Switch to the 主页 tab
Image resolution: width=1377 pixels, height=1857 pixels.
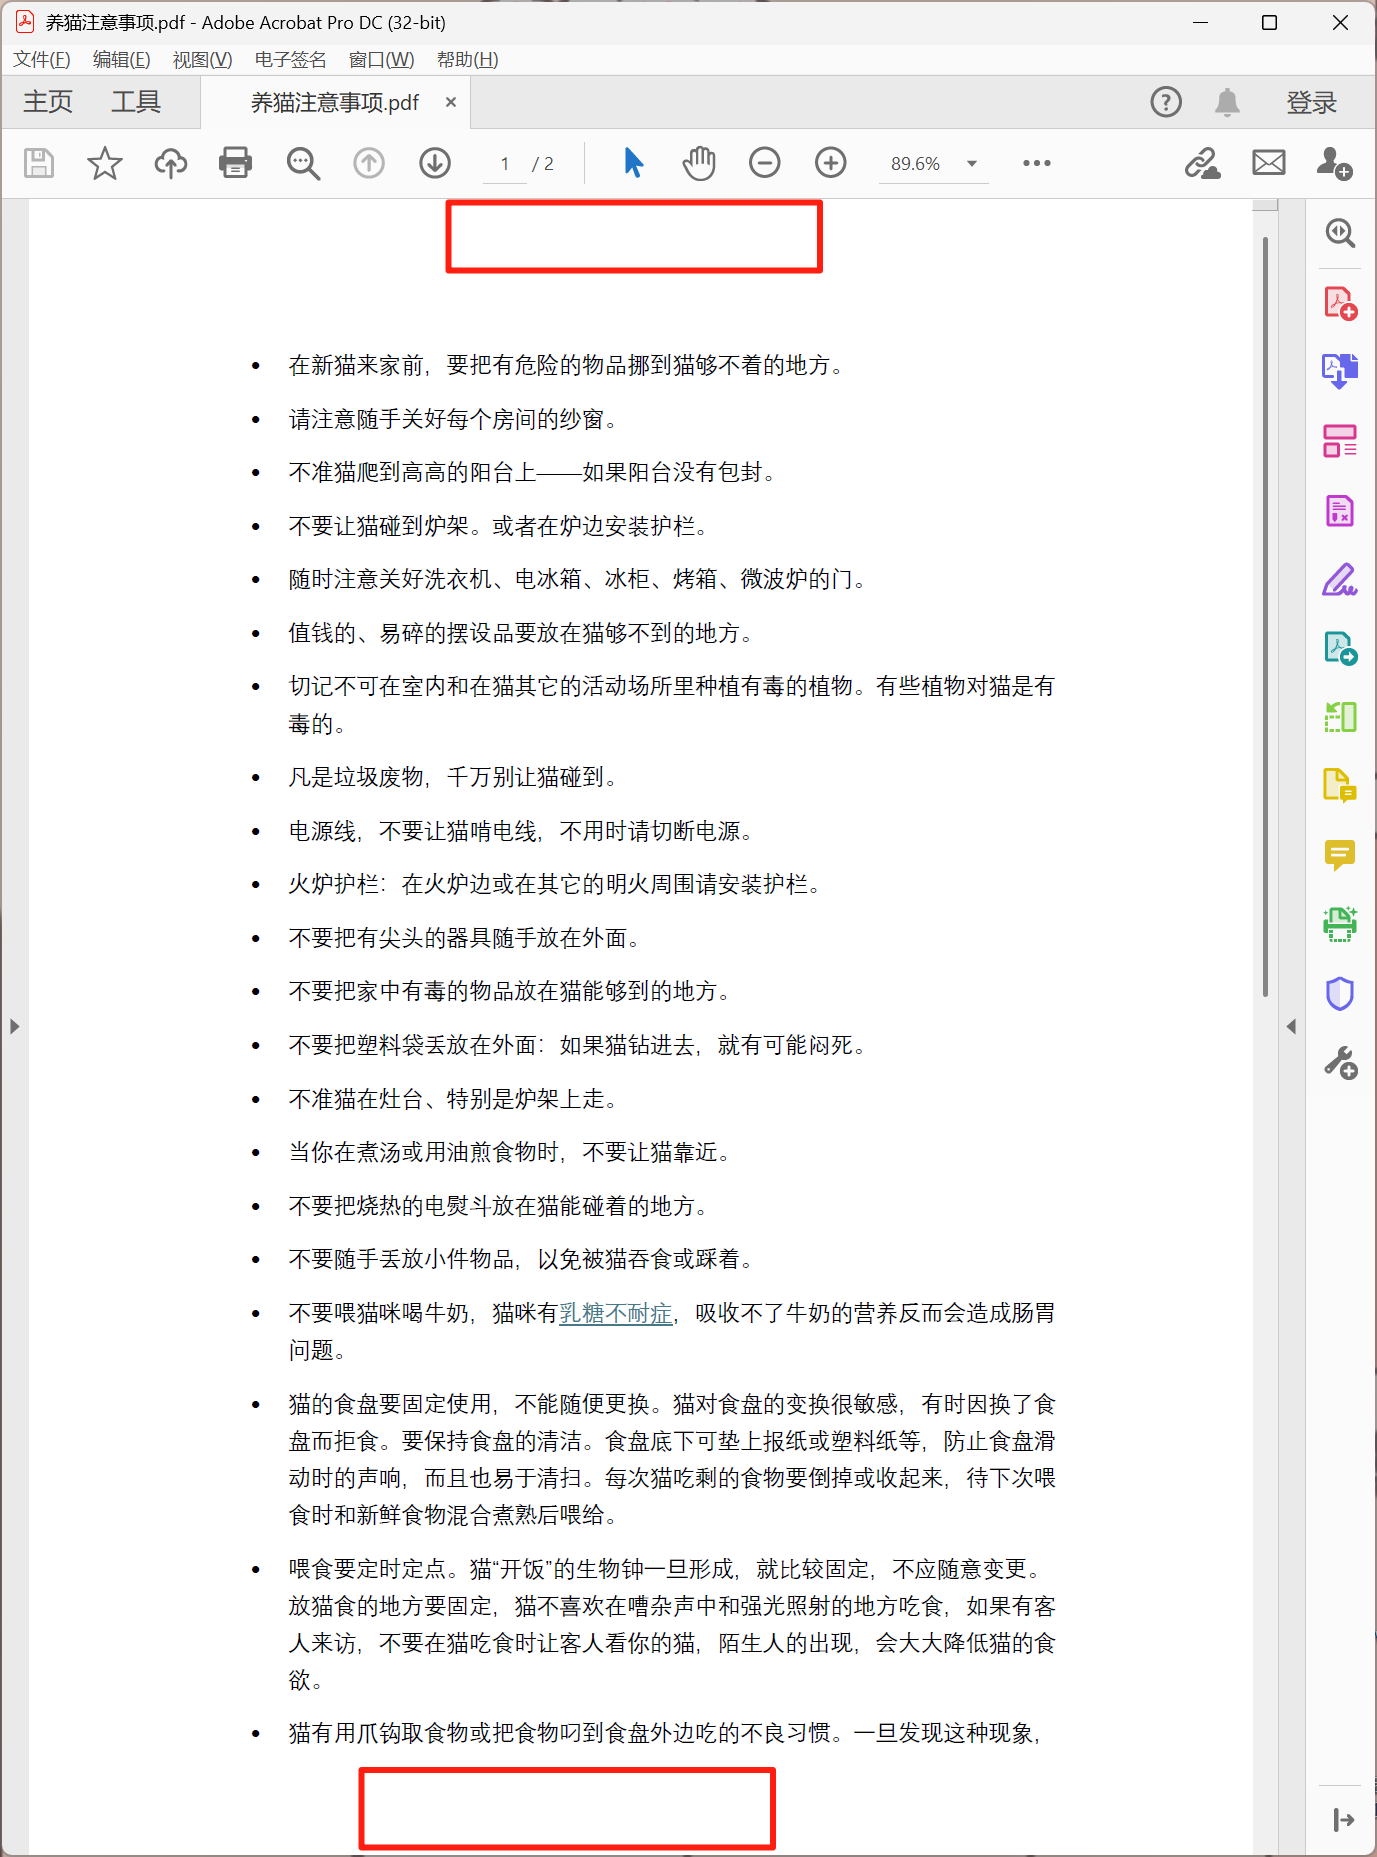48,102
